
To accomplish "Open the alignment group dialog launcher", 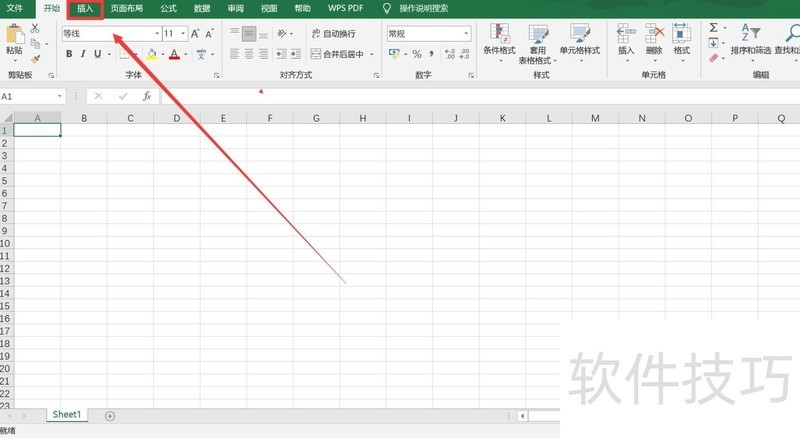I will pyautogui.click(x=377, y=76).
